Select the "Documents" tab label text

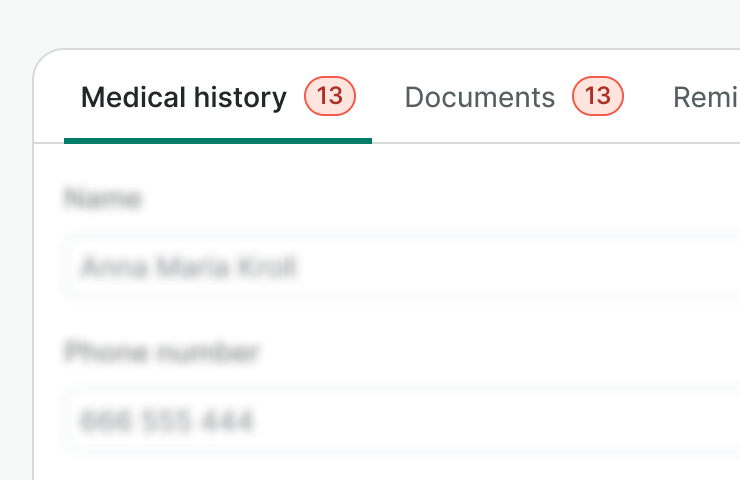click(x=479, y=97)
